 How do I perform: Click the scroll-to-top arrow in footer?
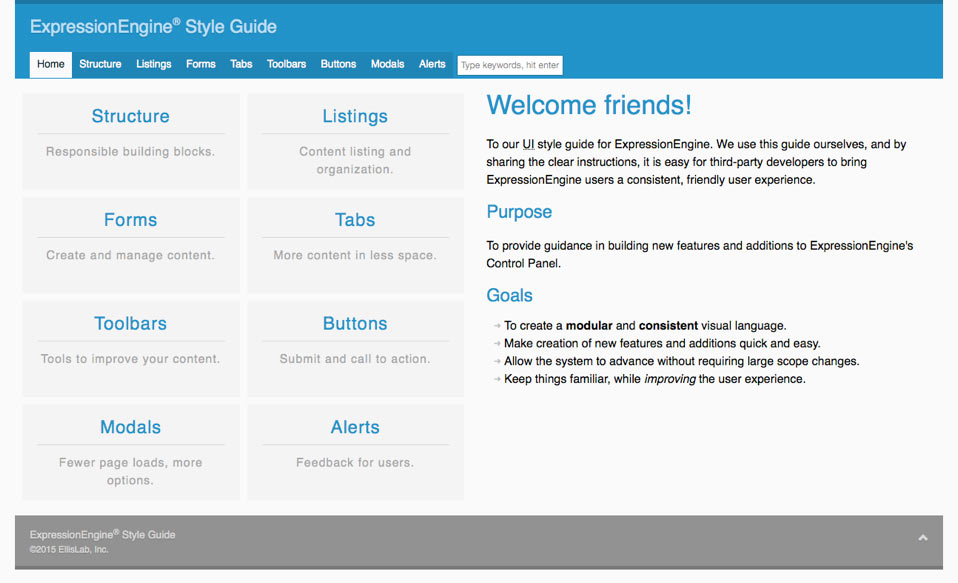click(923, 538)
